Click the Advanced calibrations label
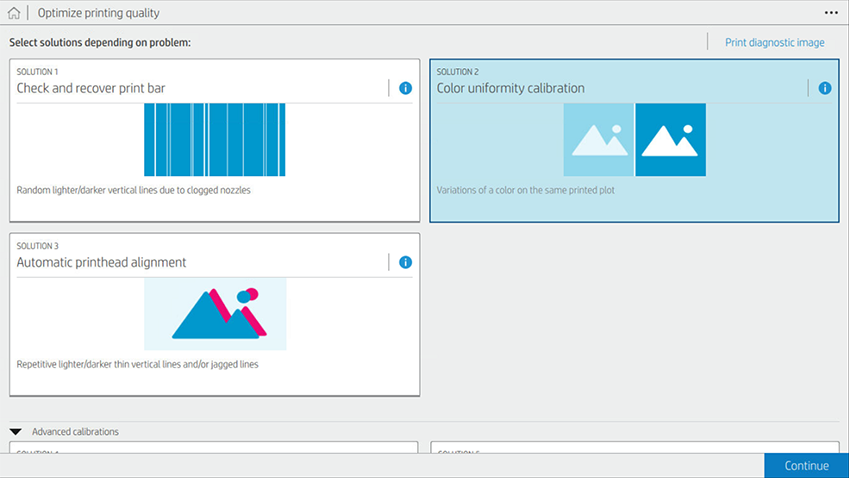Viewport: 849px width, 478px height. (75, 432)
